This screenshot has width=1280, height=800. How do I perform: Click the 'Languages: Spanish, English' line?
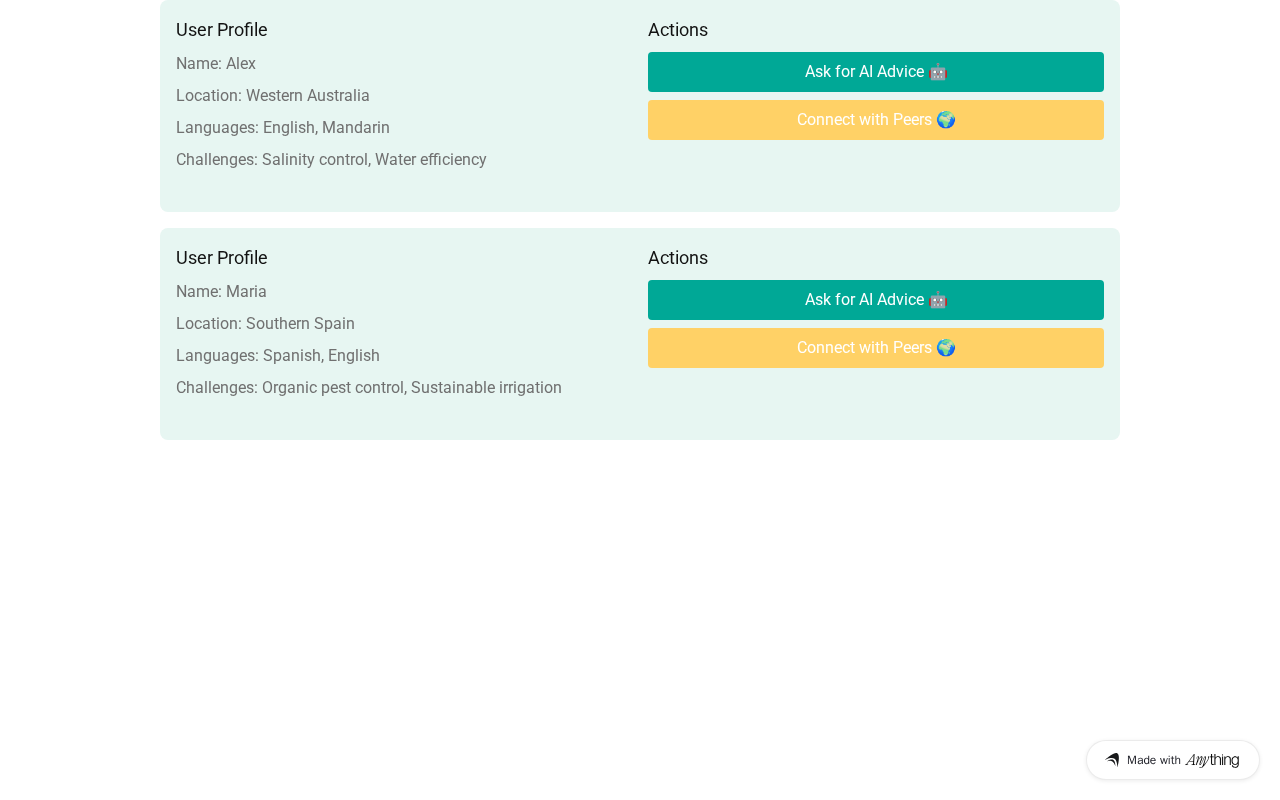coord(278,356)
